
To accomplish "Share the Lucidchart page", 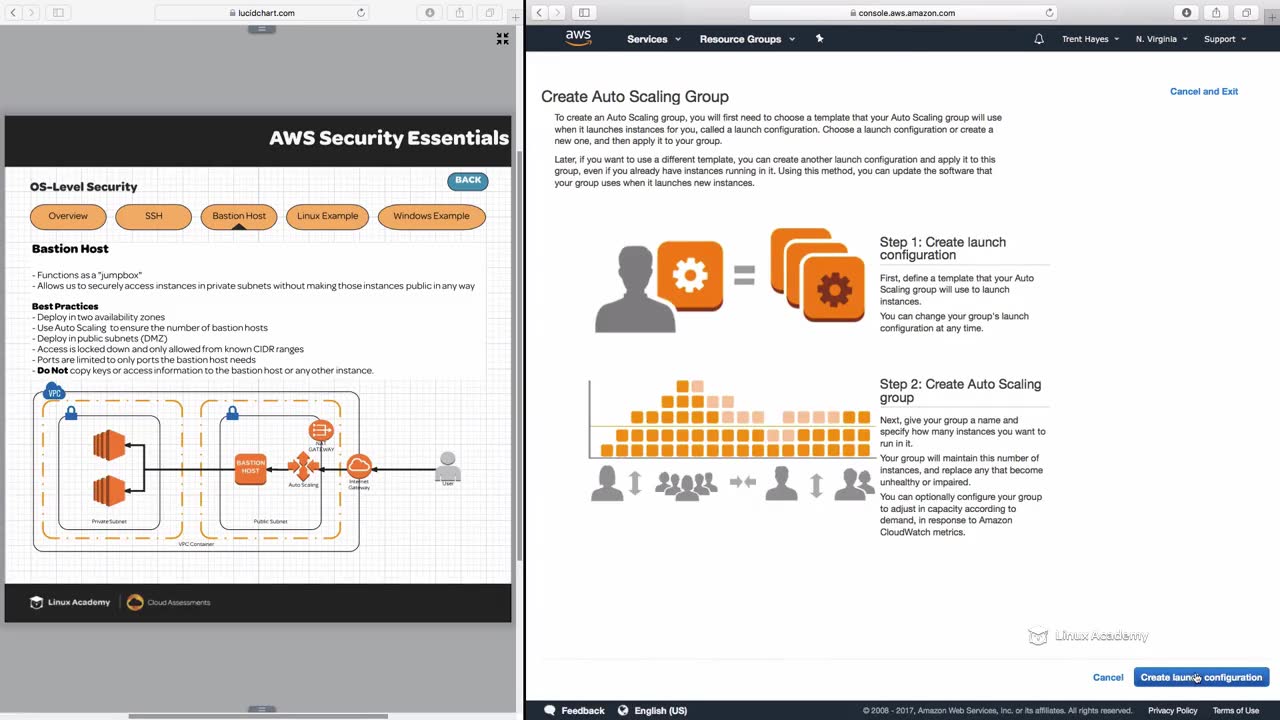I will (x=460, y=13).
